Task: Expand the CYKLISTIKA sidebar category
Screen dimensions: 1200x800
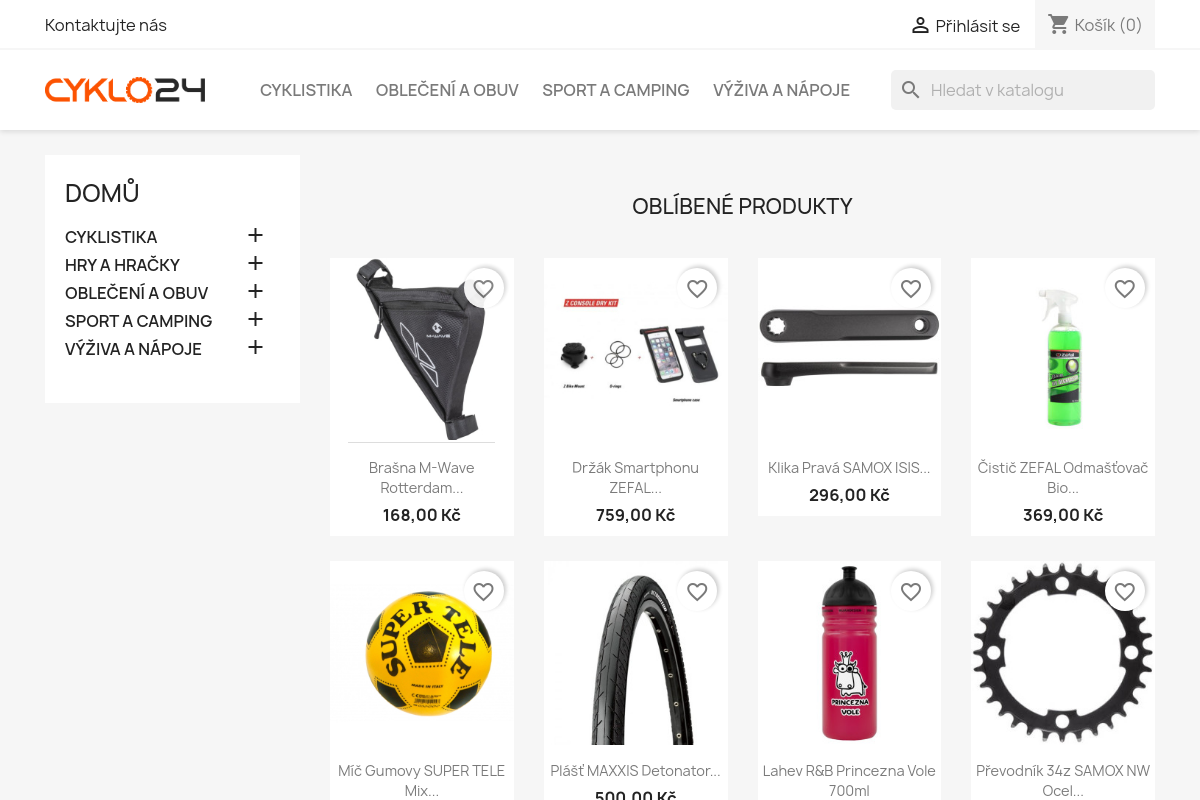Action: tap(255, 236)
